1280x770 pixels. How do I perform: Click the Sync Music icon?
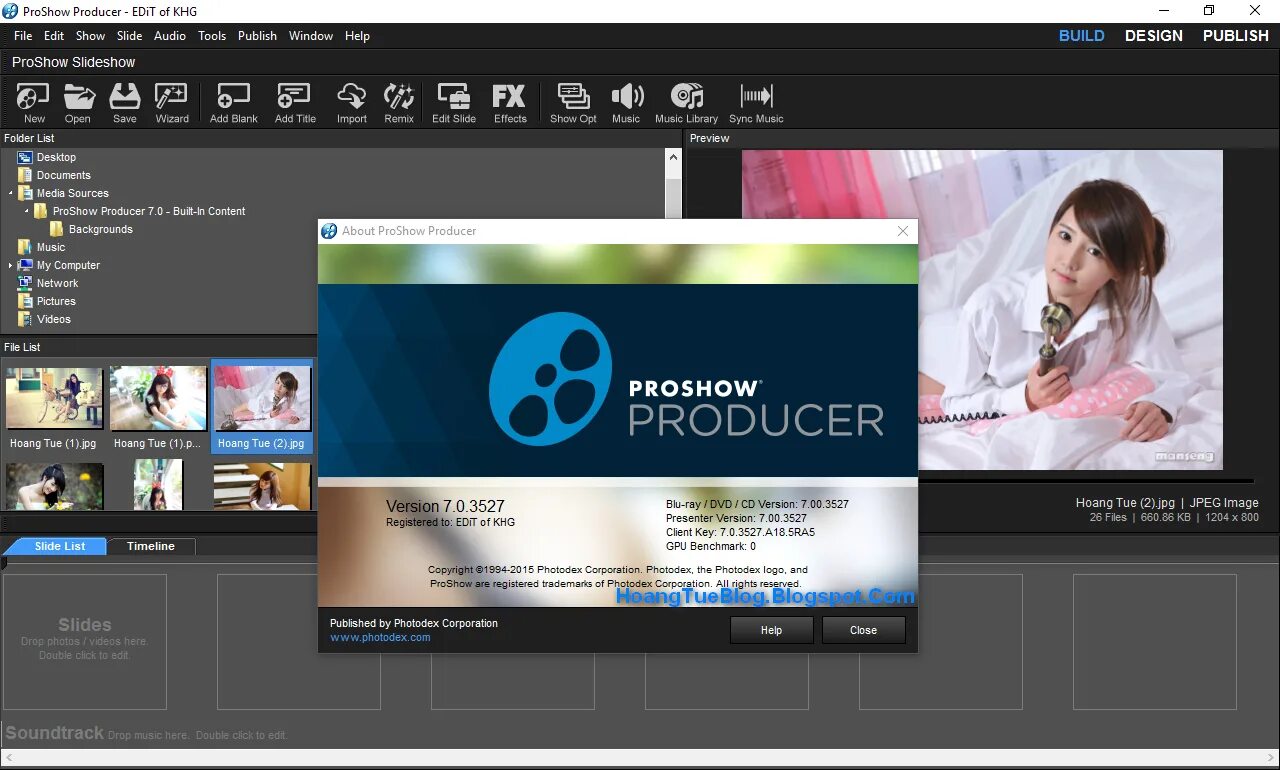coord(756,103)
